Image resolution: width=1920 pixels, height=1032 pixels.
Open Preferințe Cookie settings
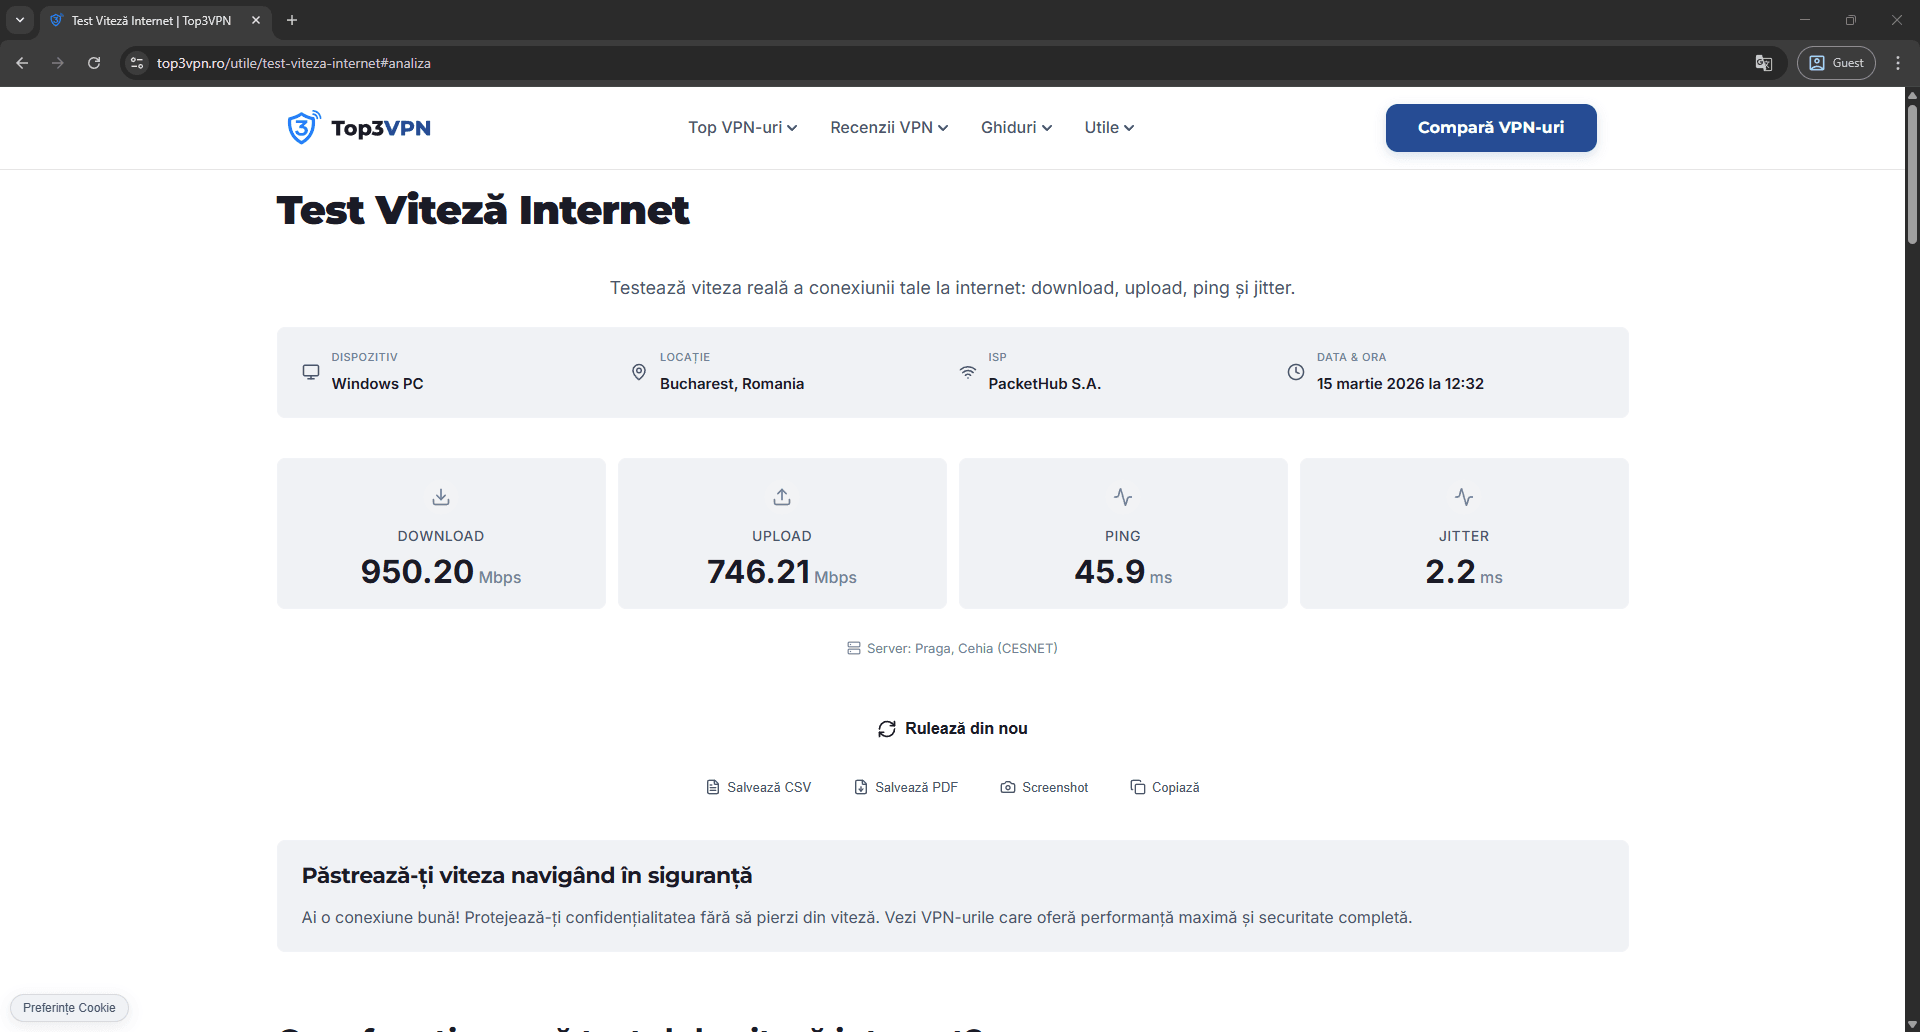68,1007
